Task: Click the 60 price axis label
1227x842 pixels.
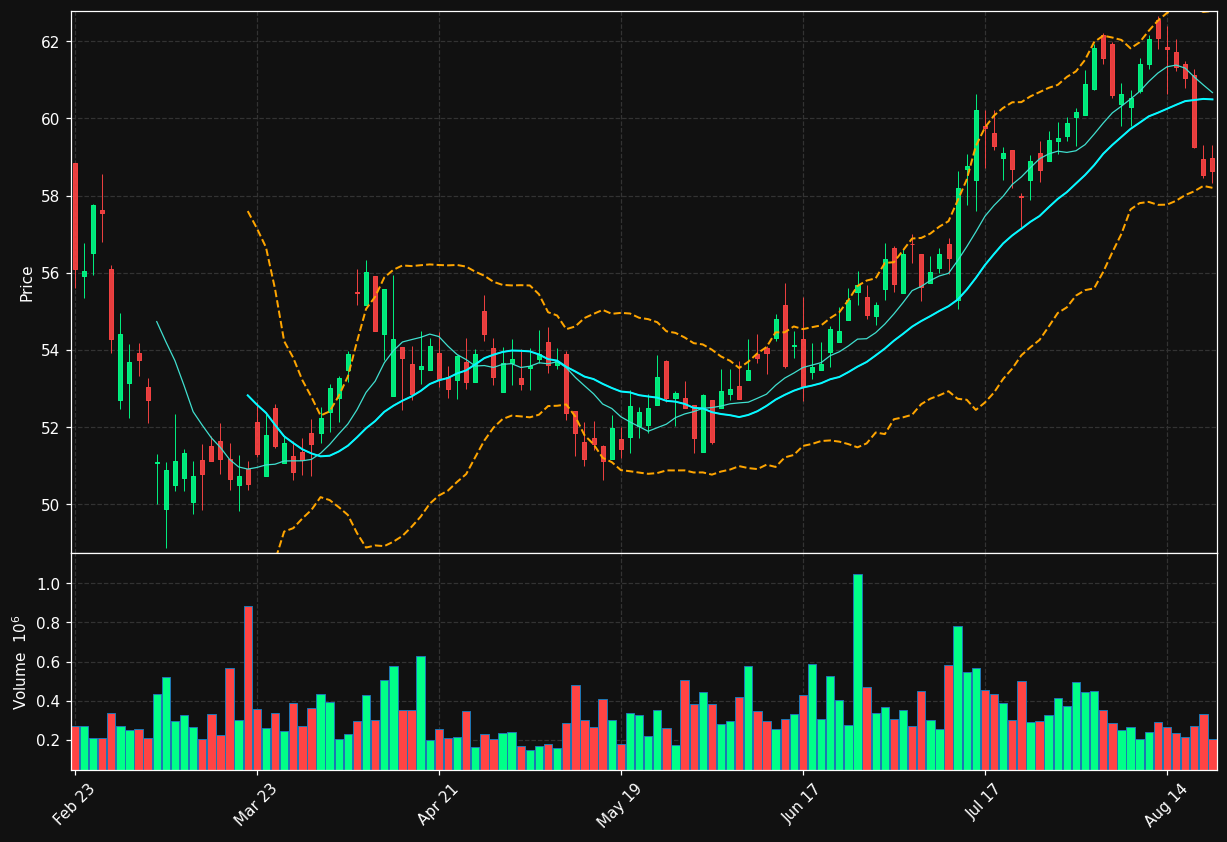Action: [x=51, y=119]
